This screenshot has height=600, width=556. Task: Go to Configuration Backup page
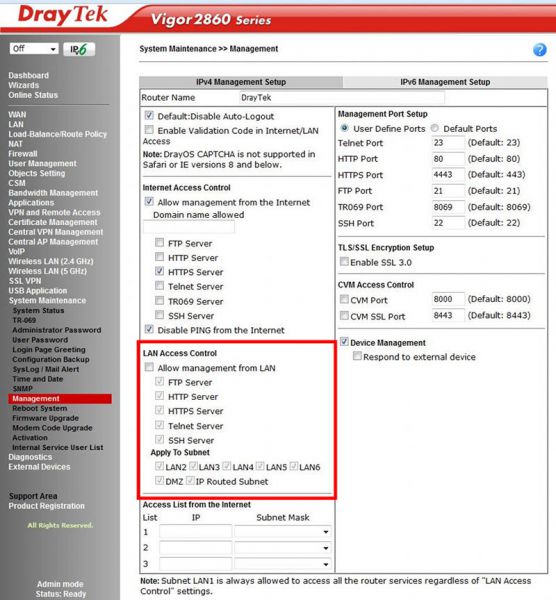(51, 359)
